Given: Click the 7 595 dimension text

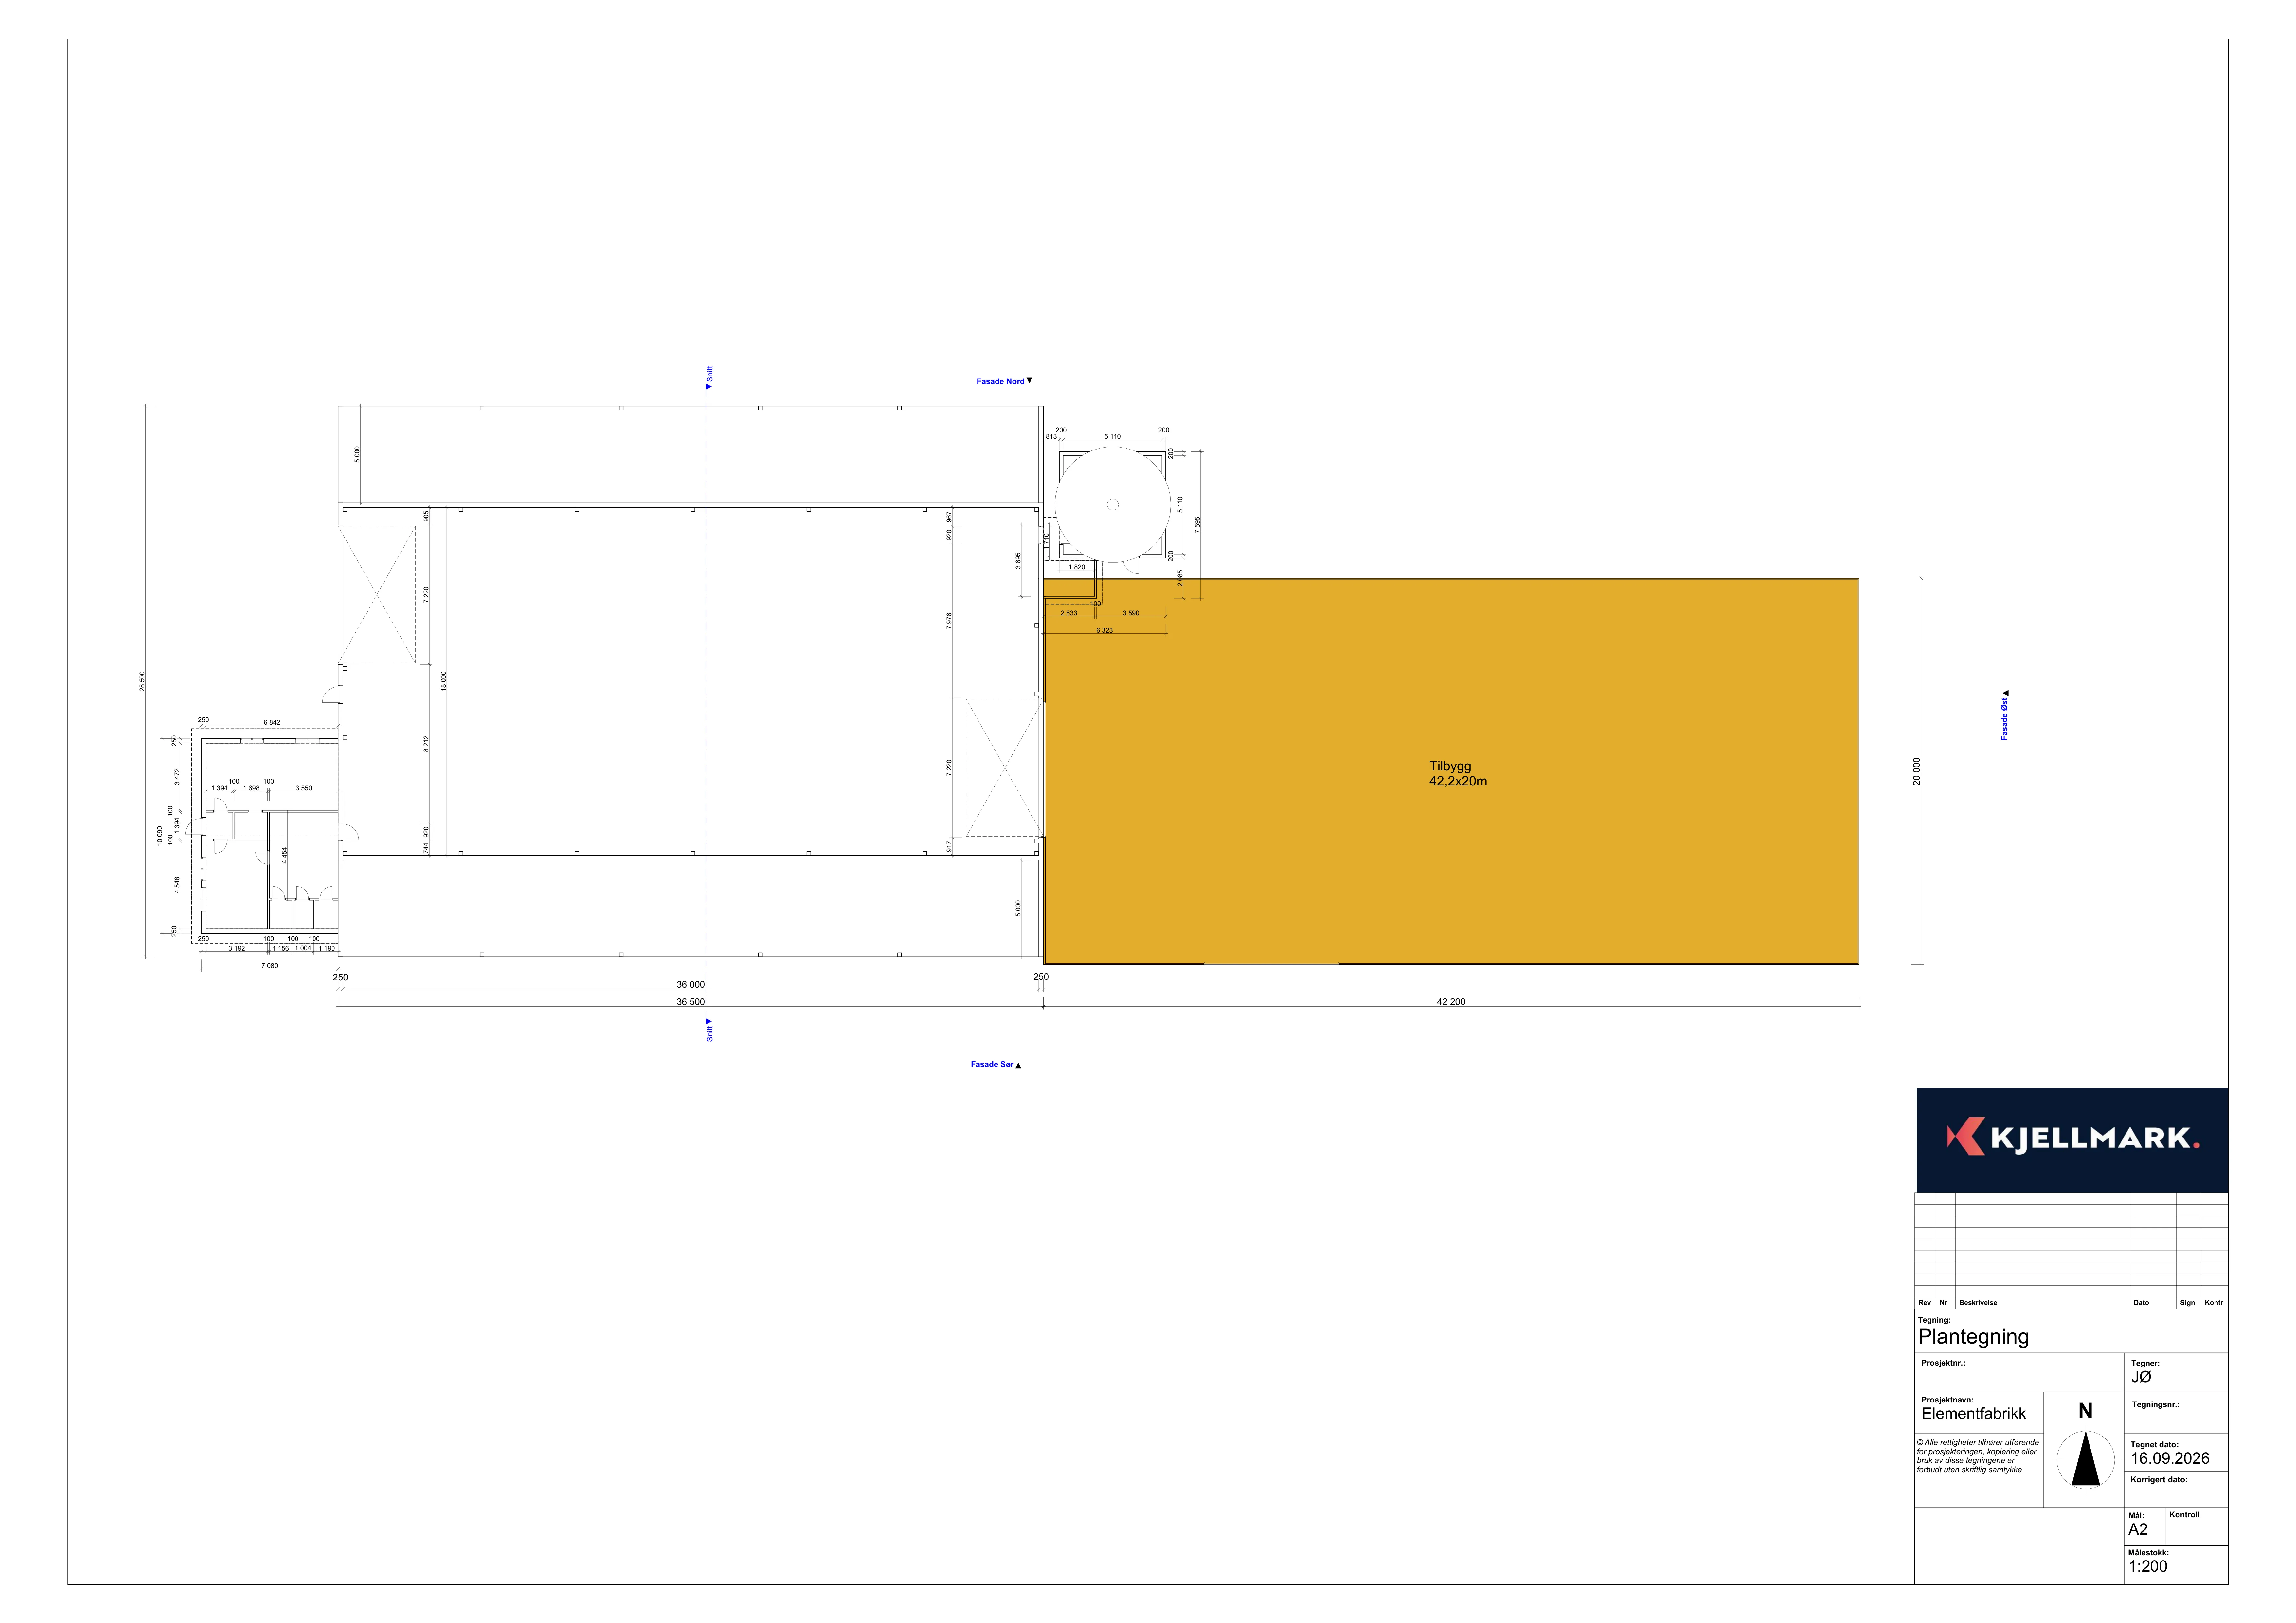Looking at the screenshot, I should pos(1197,525).
